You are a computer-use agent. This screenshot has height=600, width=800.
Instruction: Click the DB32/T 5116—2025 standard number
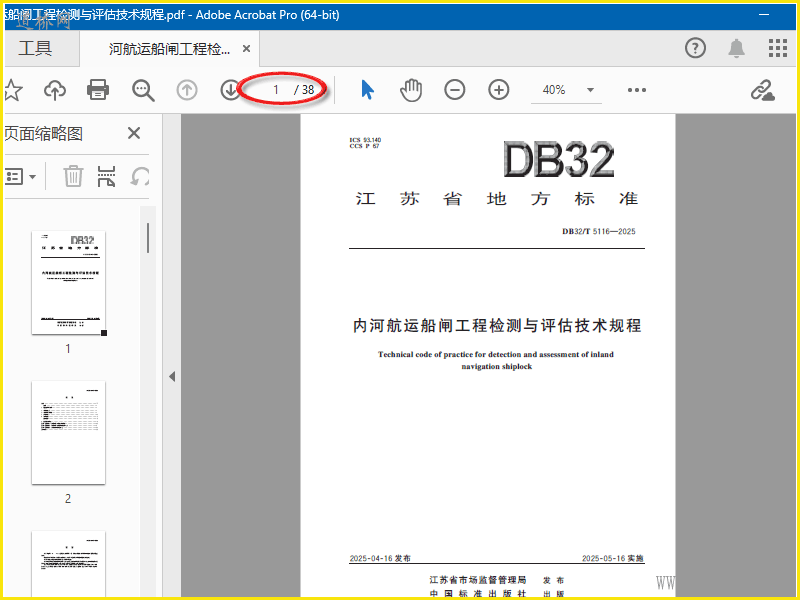pyautogui.click(x=598, y=232)
